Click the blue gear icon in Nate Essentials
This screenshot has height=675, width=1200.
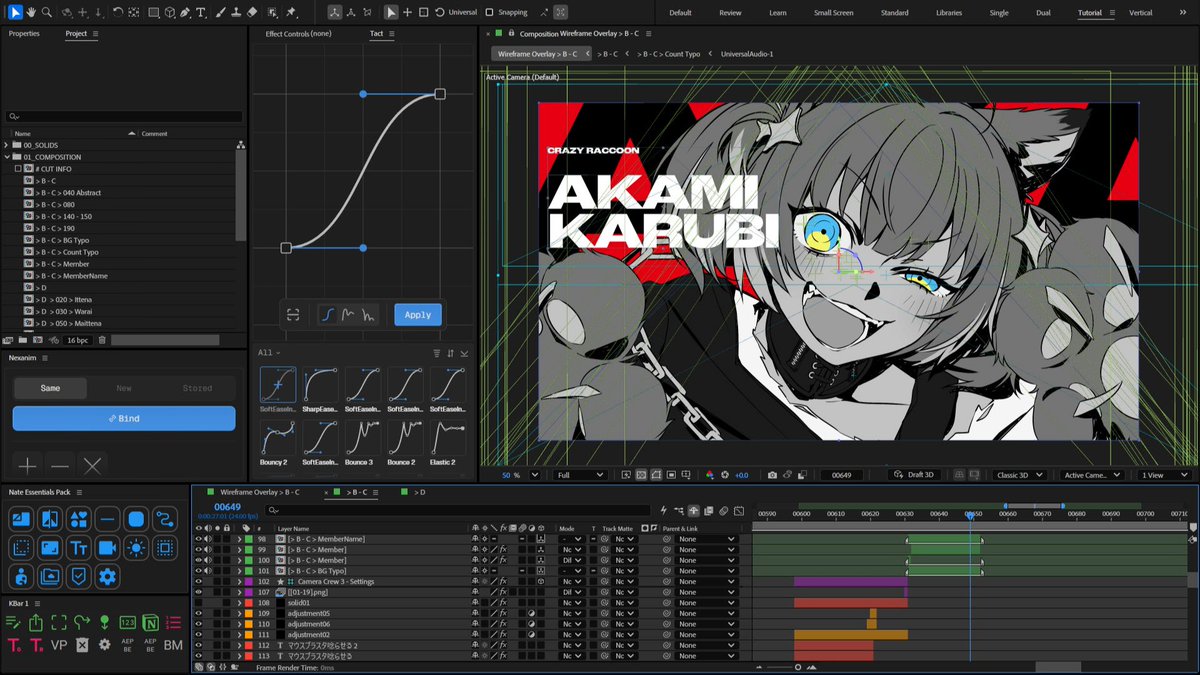(x=107, y=575)
